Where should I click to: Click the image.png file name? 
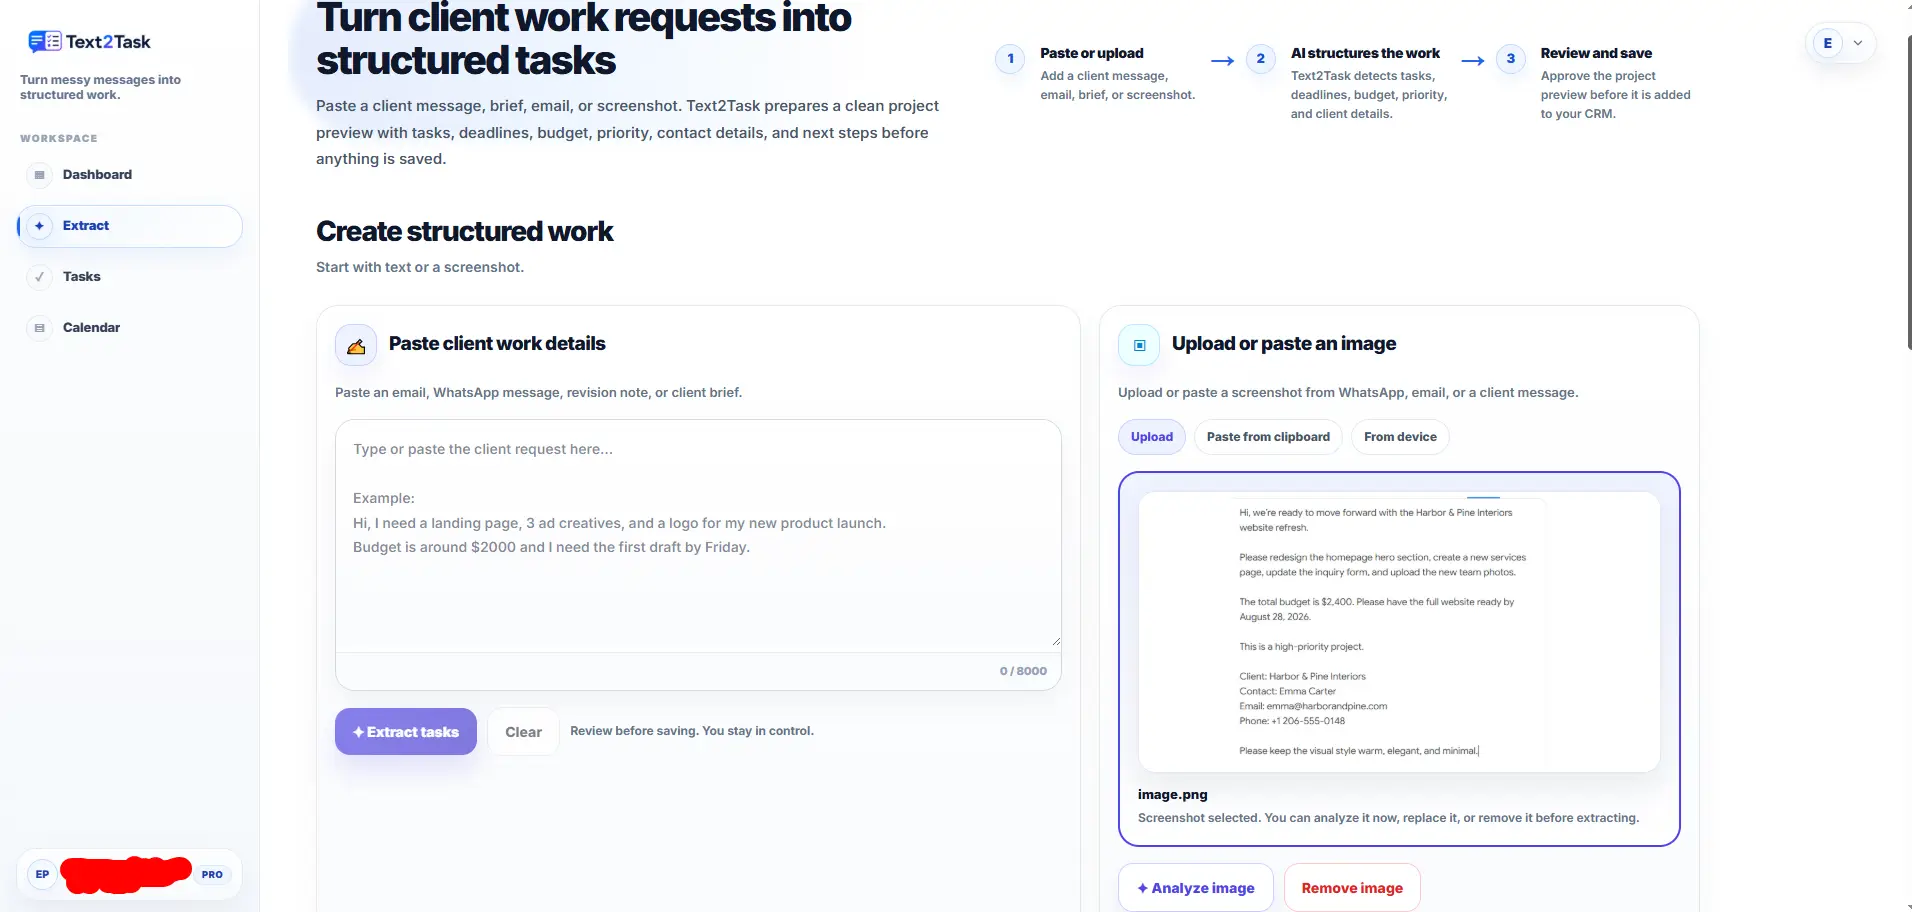pyautogui.click(x=1173, y=795)
